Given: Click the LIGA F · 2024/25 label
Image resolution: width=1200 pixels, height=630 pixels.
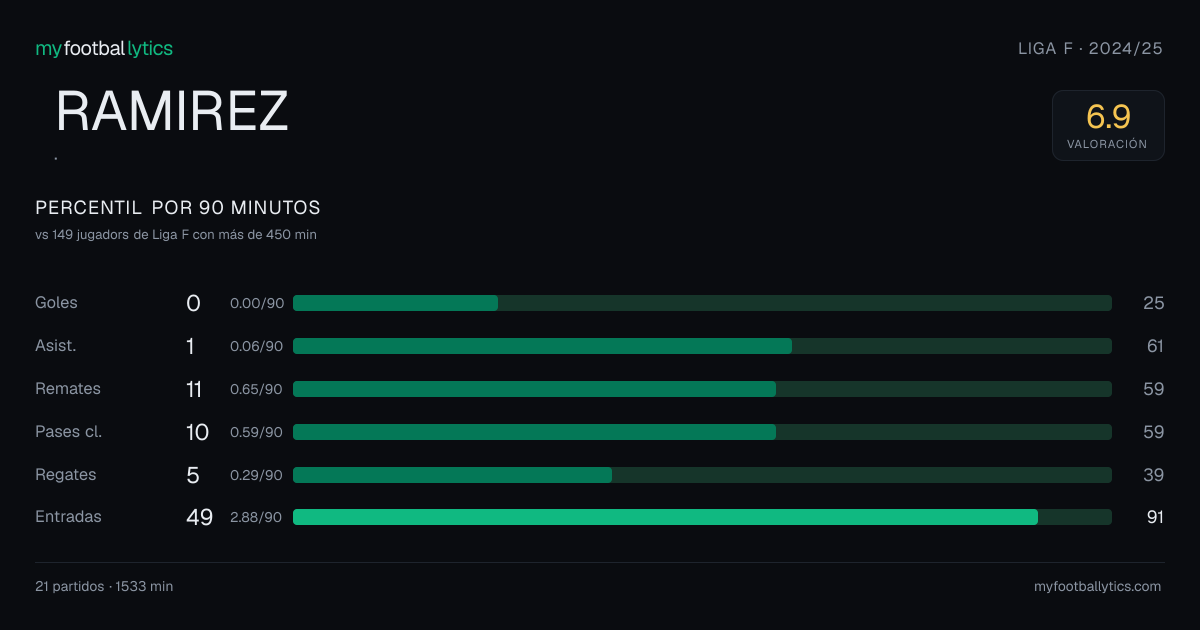Looking at the screenshot, I should (1090, 48).
